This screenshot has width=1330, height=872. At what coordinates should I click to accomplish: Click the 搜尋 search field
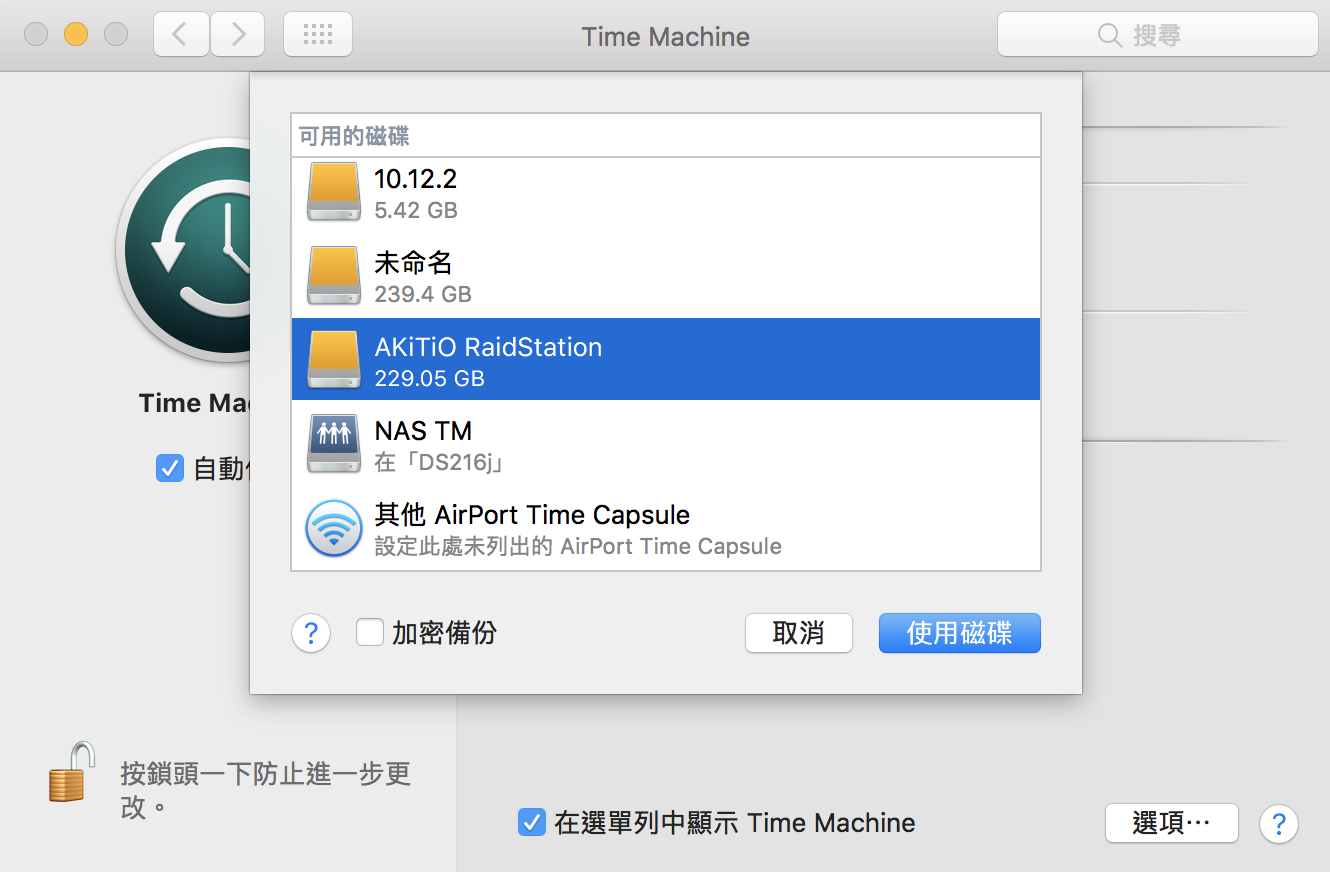pyautogui.click(x=1157, y=35)
